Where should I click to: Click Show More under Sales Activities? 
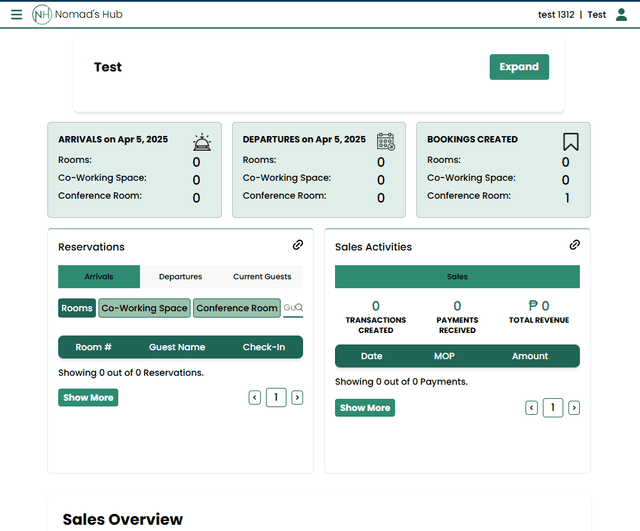pos(365,408)
